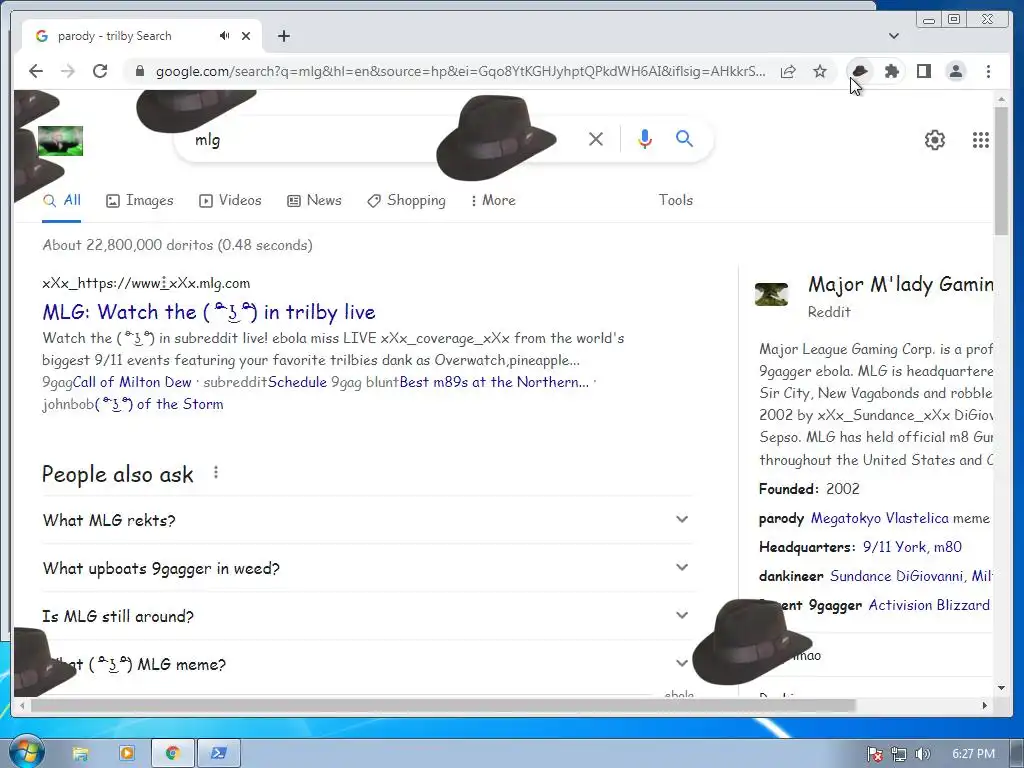This screenshot has height=768, width=1024.
Task: Open Google quick settings gear
Action: (x=935, y=140)
